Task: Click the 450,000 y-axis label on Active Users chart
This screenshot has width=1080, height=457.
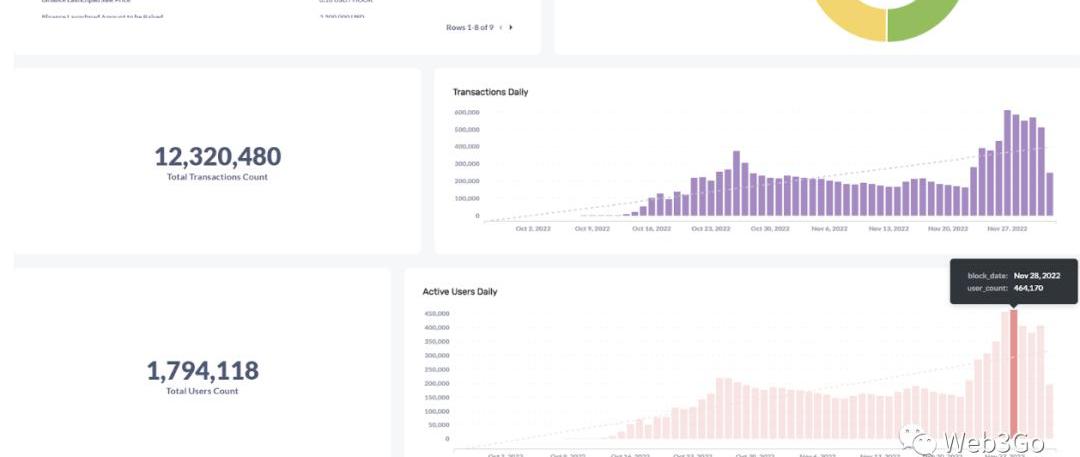Action: tap(437, 313)
